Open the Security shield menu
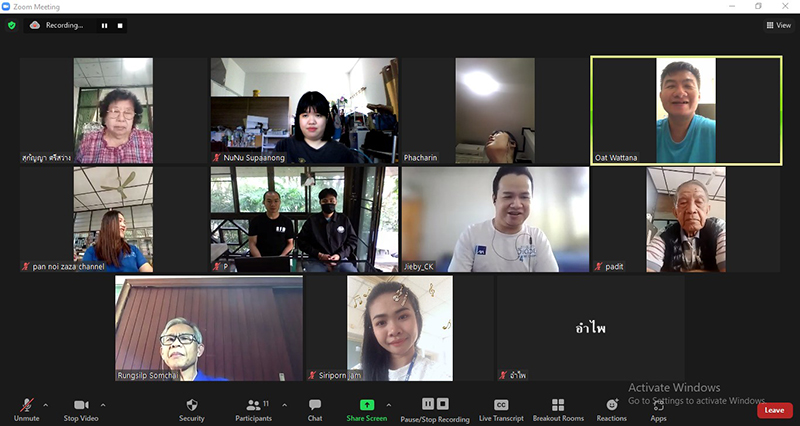Image resolution: width=800 pixels, height=426 pixels. point(192,410)
